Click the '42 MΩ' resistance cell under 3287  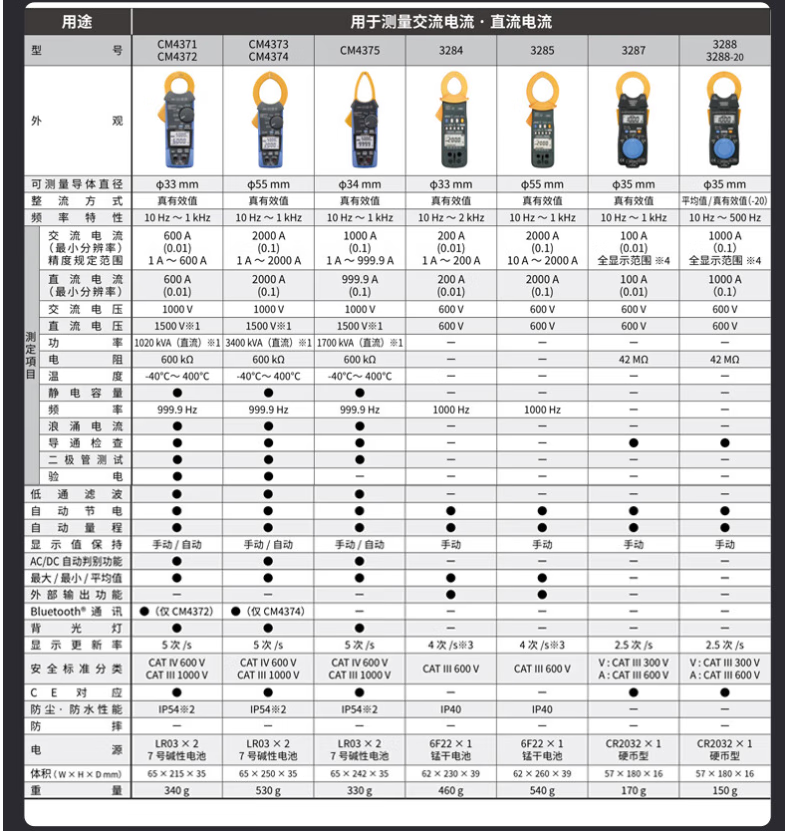633,359
